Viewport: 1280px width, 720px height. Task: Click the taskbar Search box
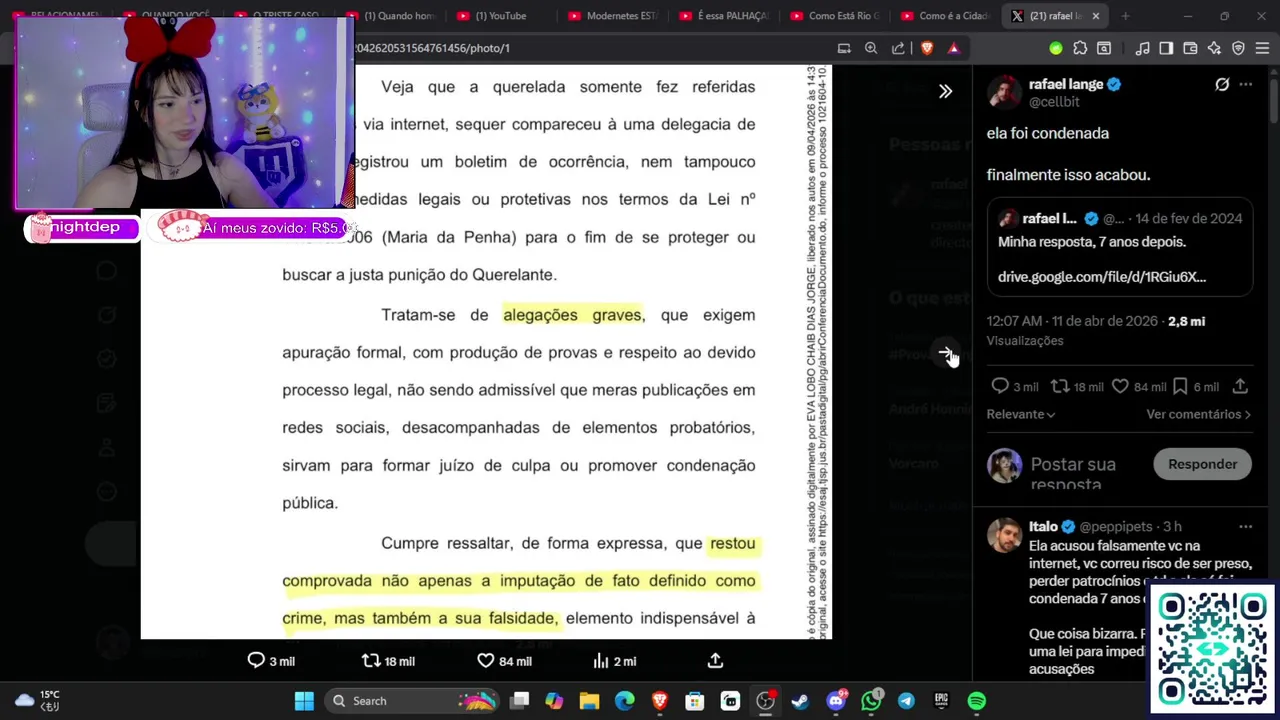(x=412, y=701)
